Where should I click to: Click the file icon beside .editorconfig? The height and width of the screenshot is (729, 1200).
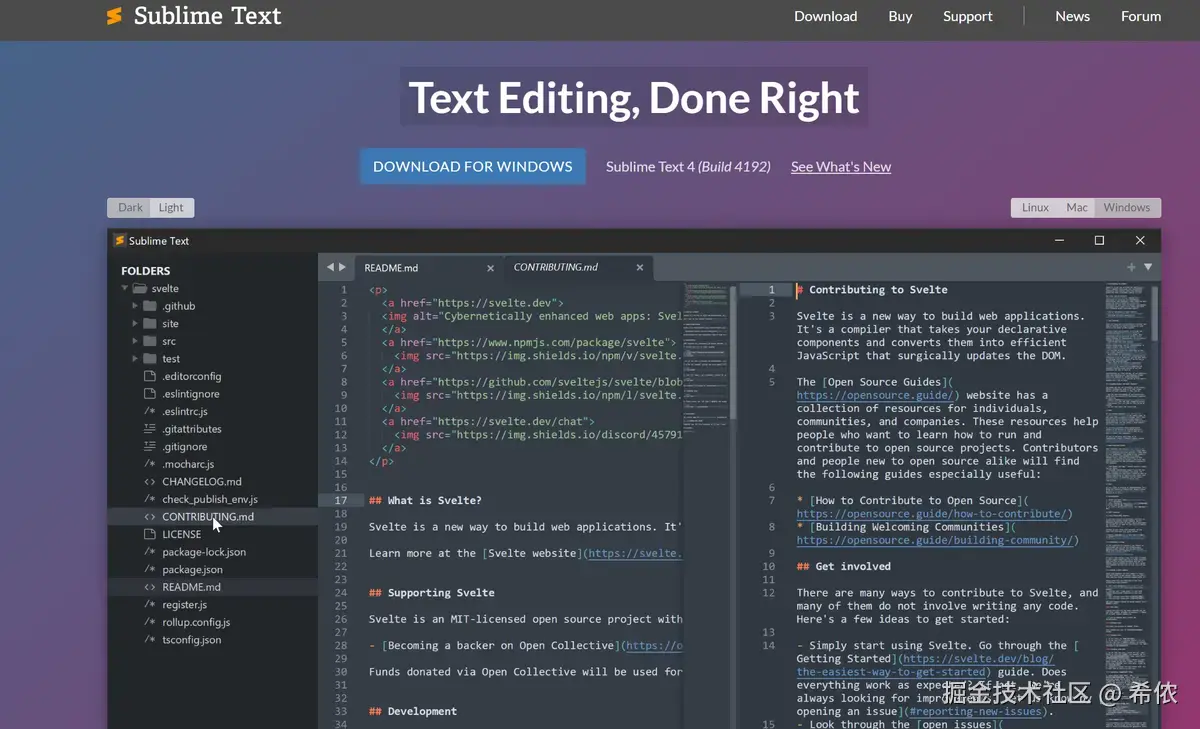[x=150, y=376]
